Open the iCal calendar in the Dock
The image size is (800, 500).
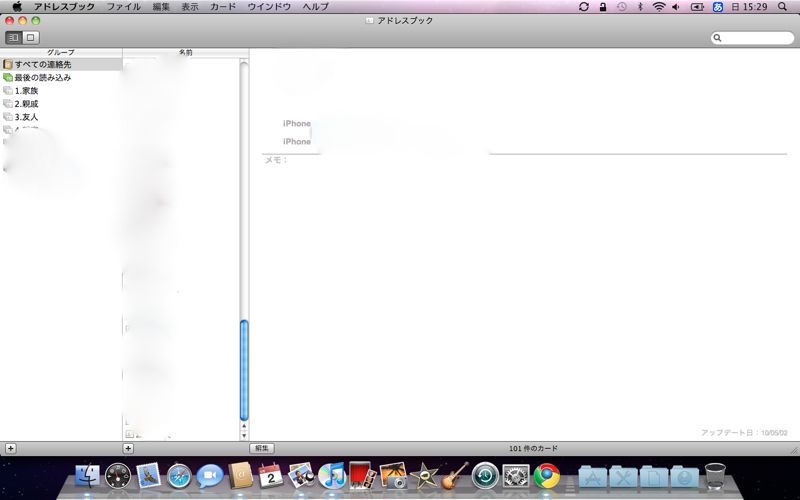point(271,476)
